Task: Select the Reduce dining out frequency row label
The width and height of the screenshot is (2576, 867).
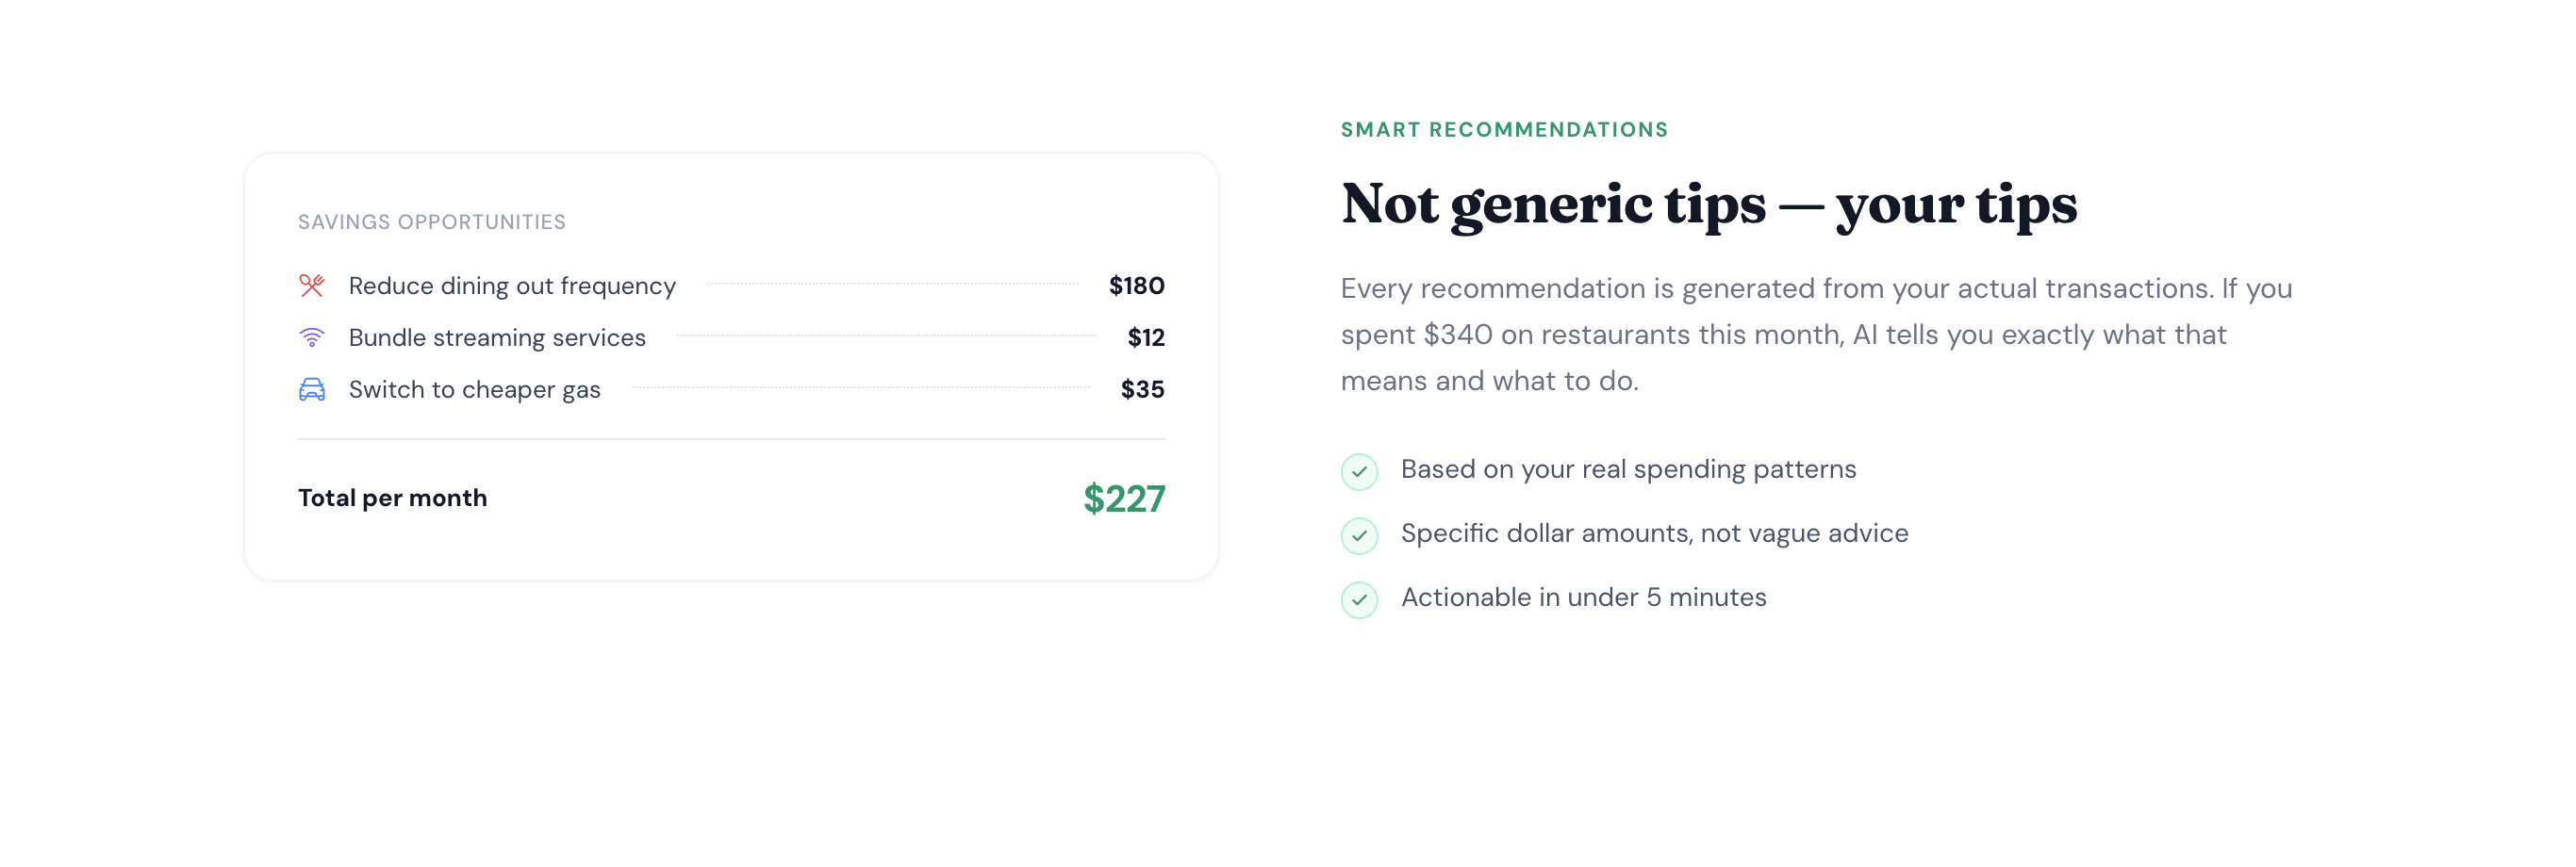Action: tap(512, 286)
